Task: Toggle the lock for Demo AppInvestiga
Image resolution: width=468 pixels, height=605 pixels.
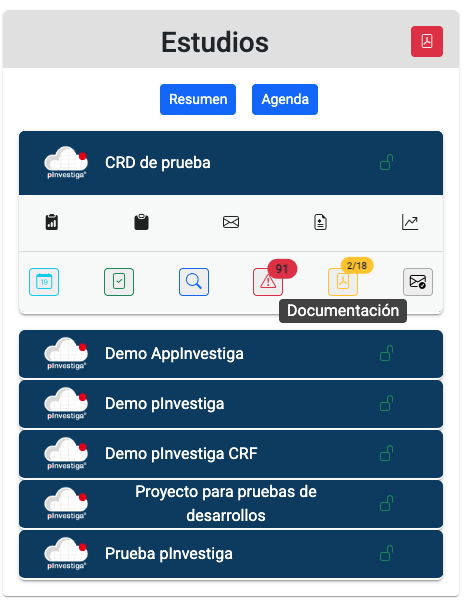Action: click(x=386, y=353)
